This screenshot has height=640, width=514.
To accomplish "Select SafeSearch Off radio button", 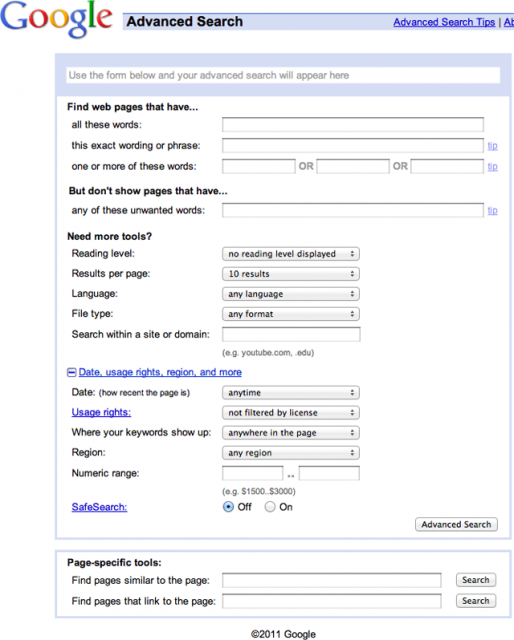I will point(228,507).
